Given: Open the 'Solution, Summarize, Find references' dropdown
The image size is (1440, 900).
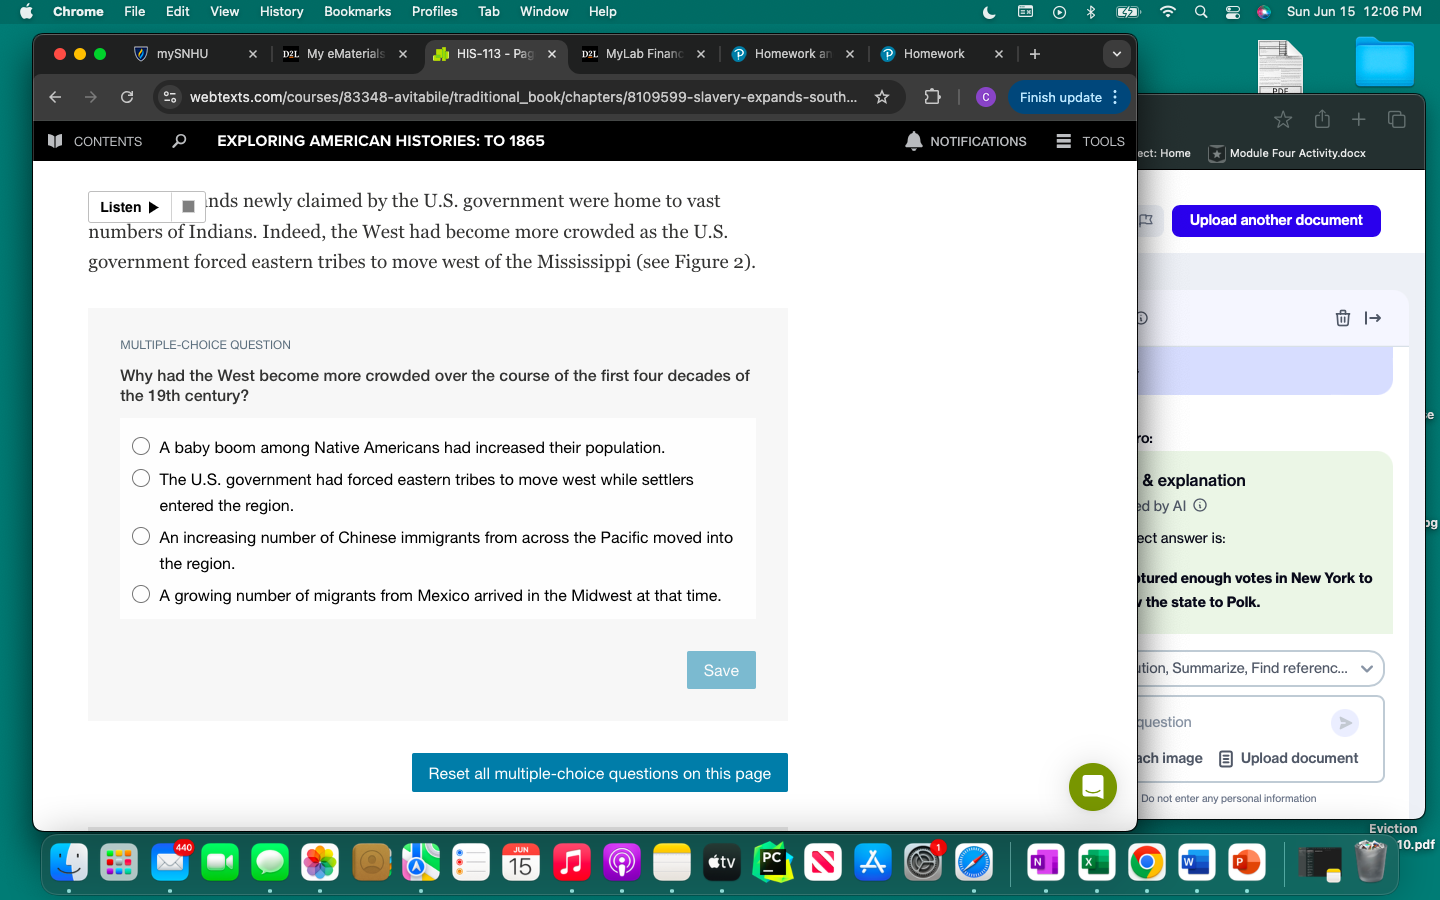Looking at the screenshot, I should 1367,669.
